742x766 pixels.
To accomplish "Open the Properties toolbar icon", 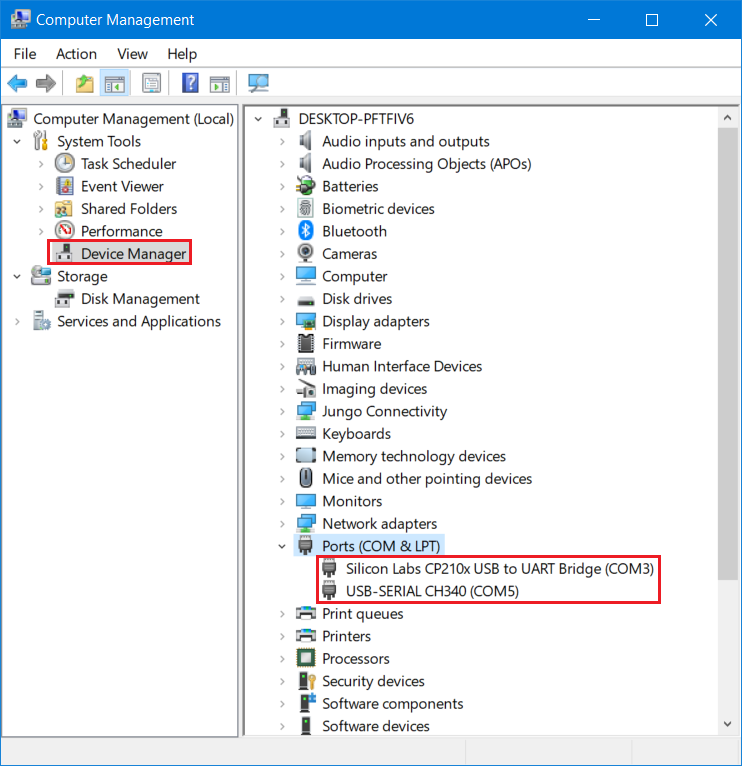I will click(x=151, y=83).
